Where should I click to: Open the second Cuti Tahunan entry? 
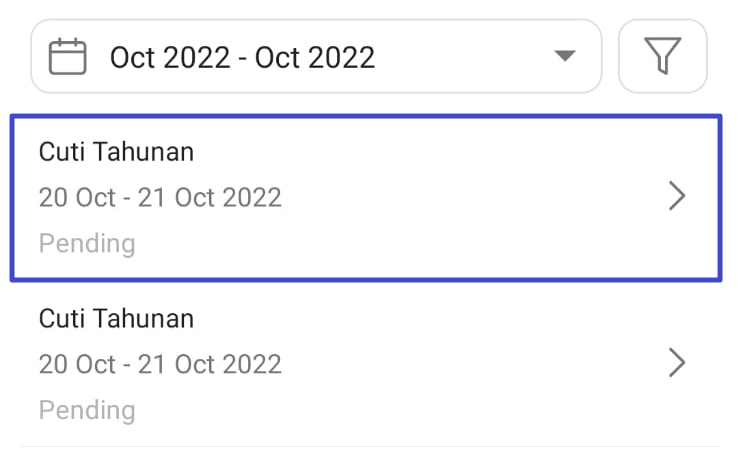pyautogui.click(x=365, y=363)
